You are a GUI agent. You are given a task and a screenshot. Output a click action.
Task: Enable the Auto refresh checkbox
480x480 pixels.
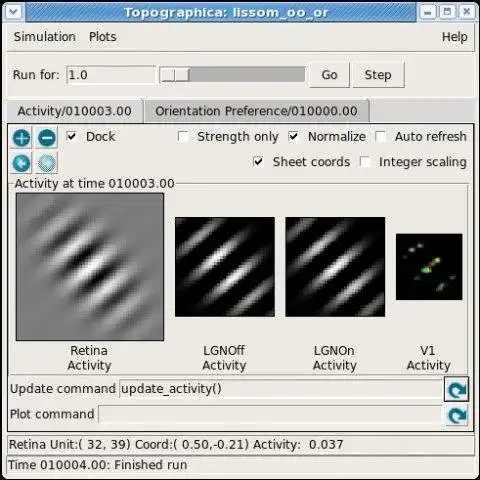coord(380,136)
